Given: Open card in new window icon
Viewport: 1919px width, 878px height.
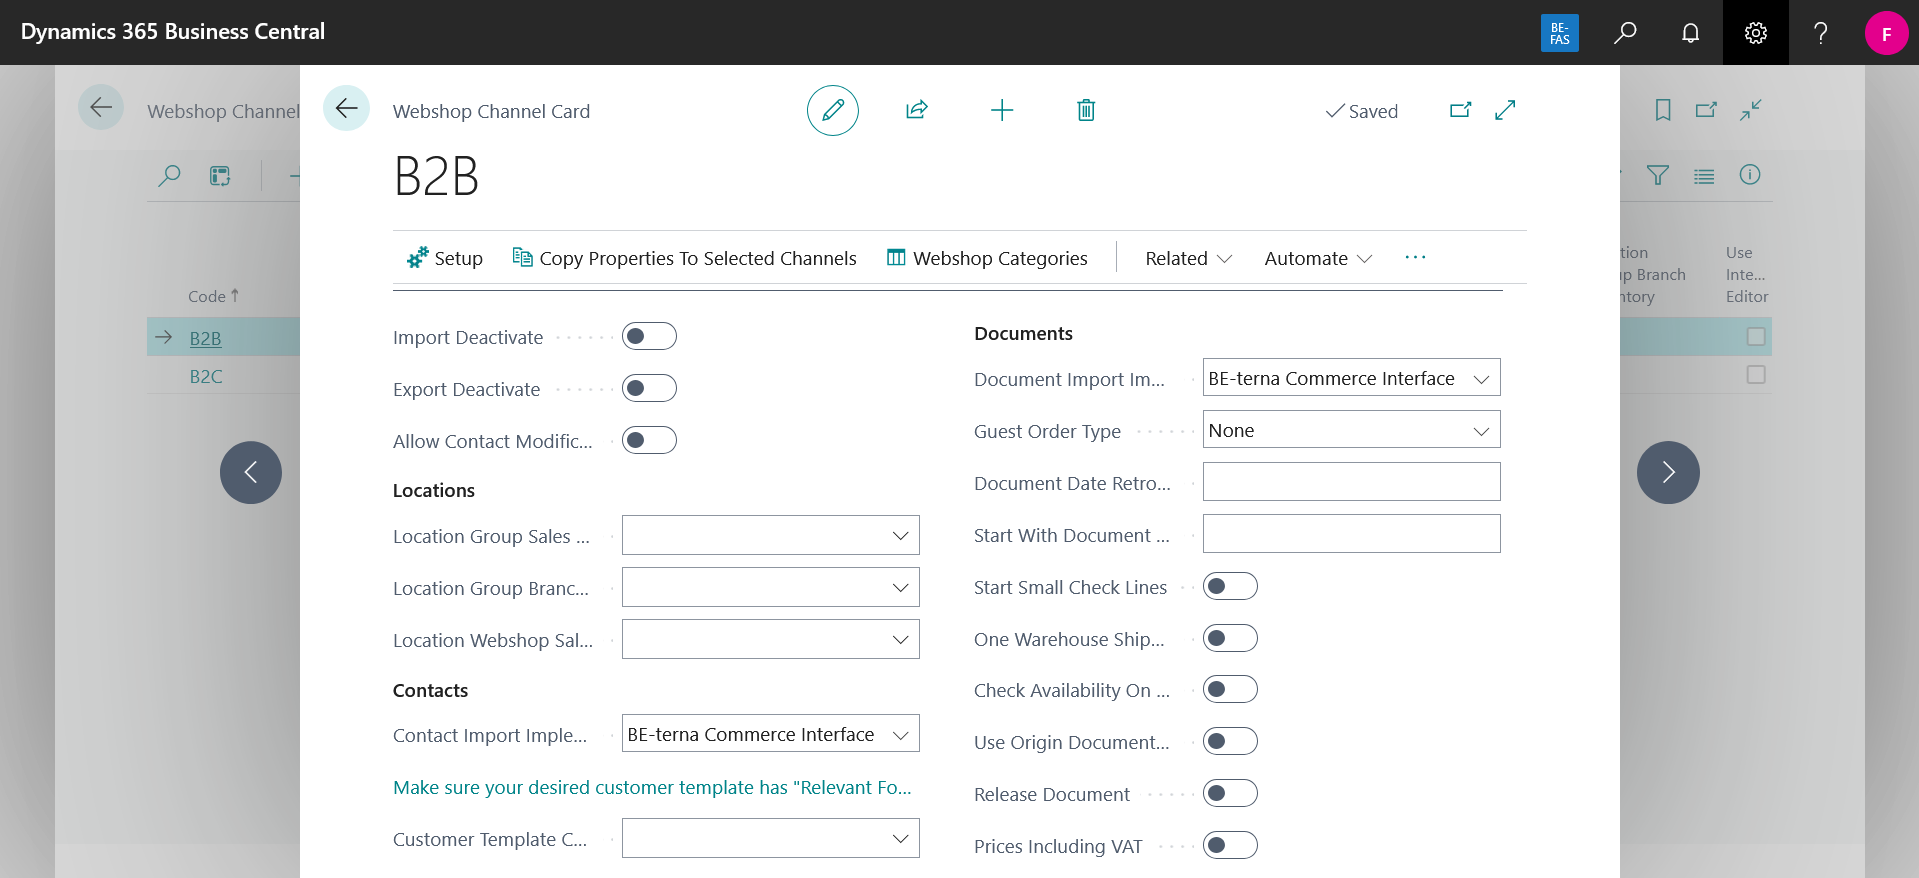Looking at the screenshot, I should click(1461, 110).
